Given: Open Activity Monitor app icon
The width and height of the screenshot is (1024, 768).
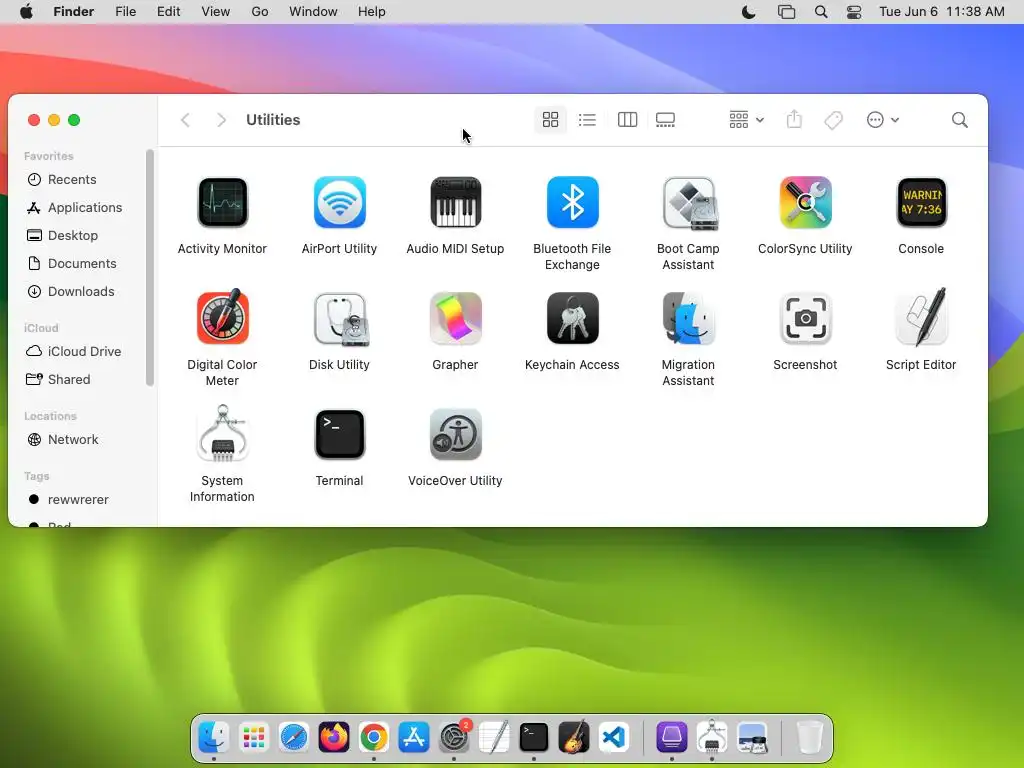Looking at the screenshot, I should (x=222, y=202).
